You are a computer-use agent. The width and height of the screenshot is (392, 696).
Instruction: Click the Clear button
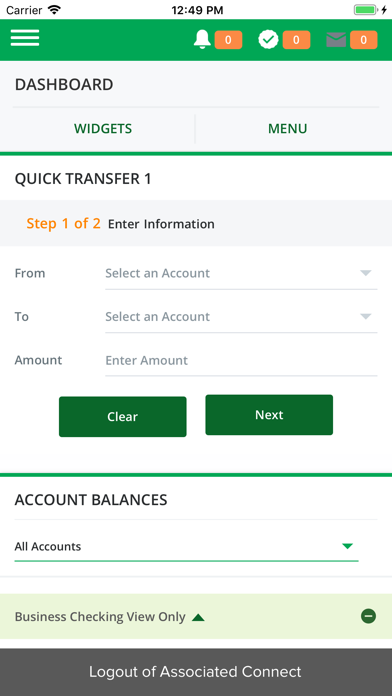point(123,416)
